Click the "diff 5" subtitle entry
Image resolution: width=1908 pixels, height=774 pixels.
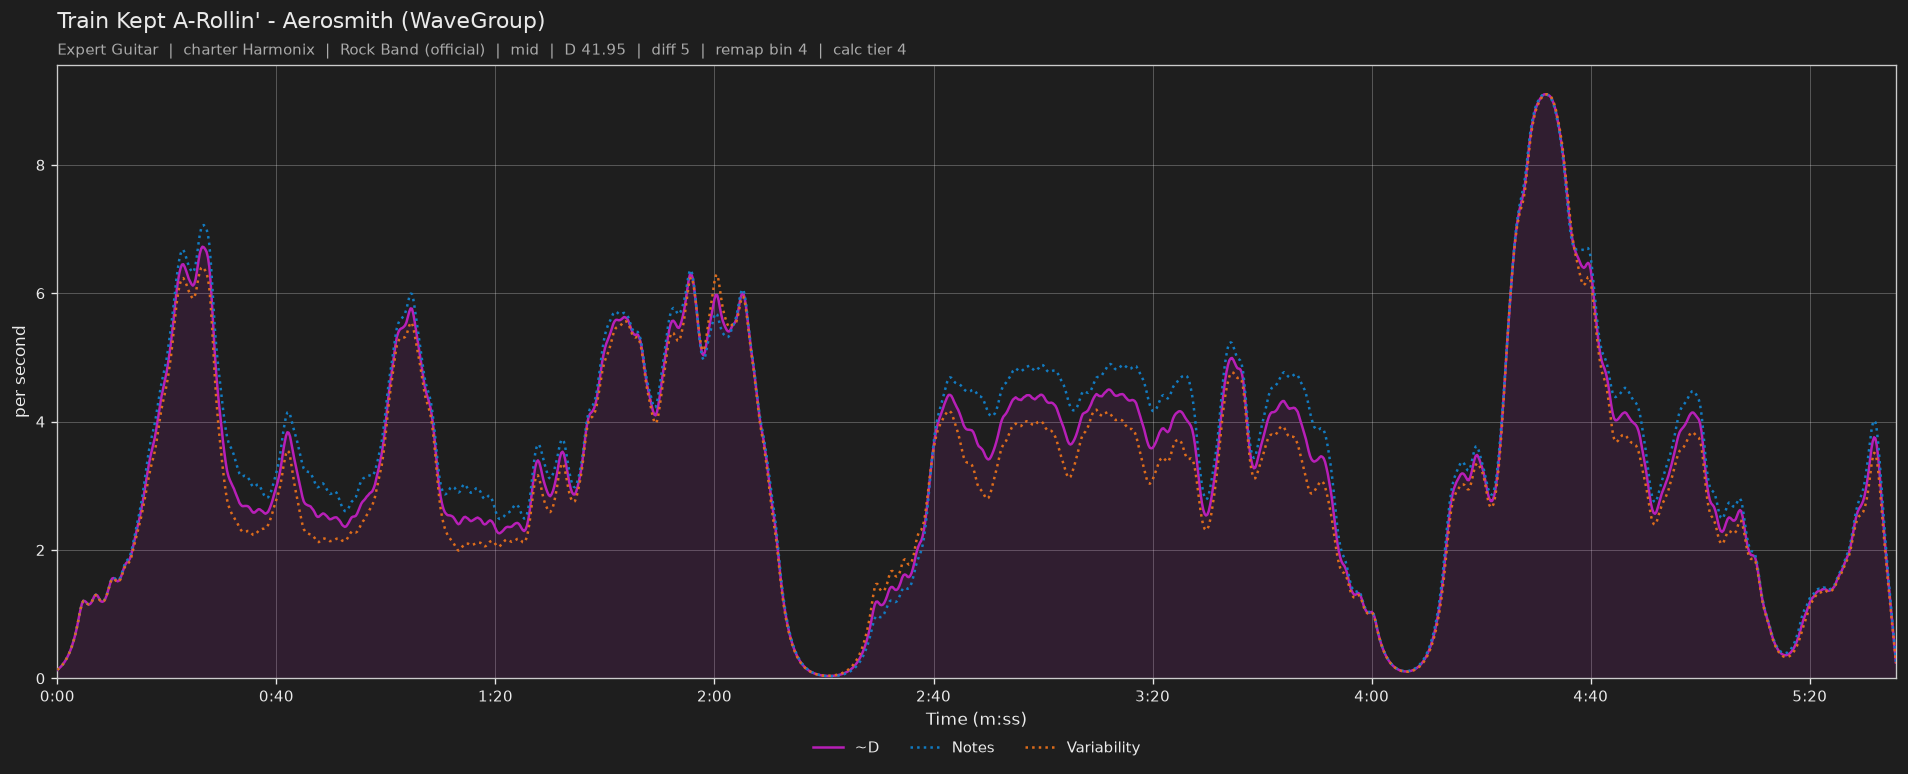(670, 50)
